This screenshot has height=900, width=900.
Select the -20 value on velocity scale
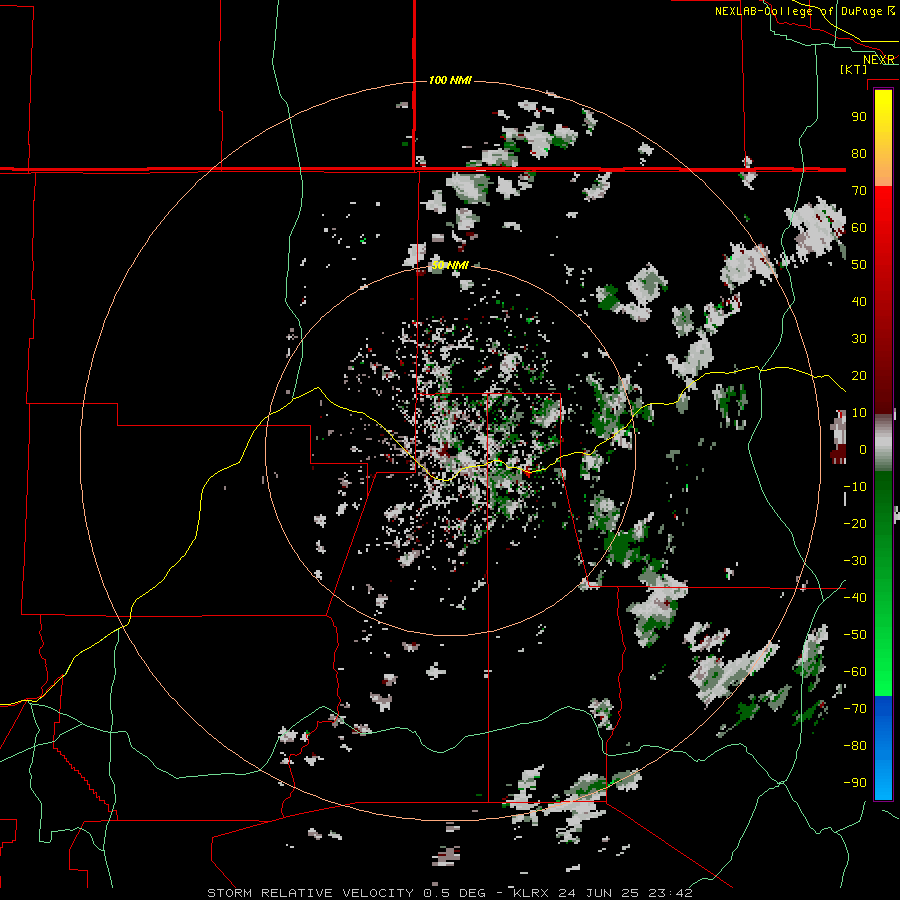[855, 524]
